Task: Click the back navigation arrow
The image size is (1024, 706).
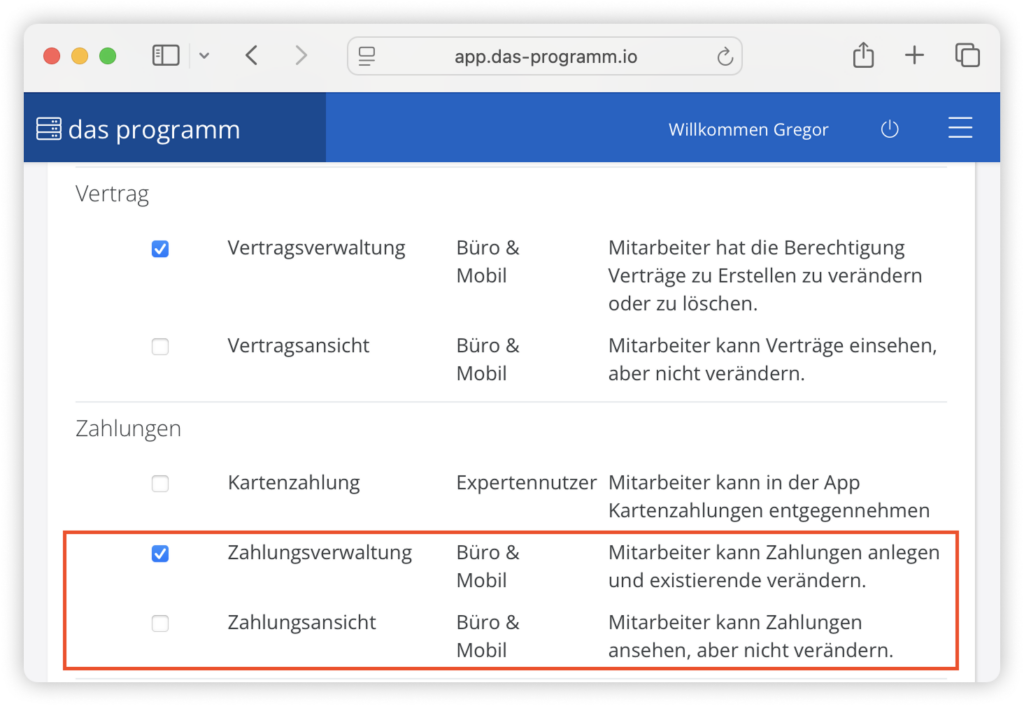Action: click(x=252, y=55)
